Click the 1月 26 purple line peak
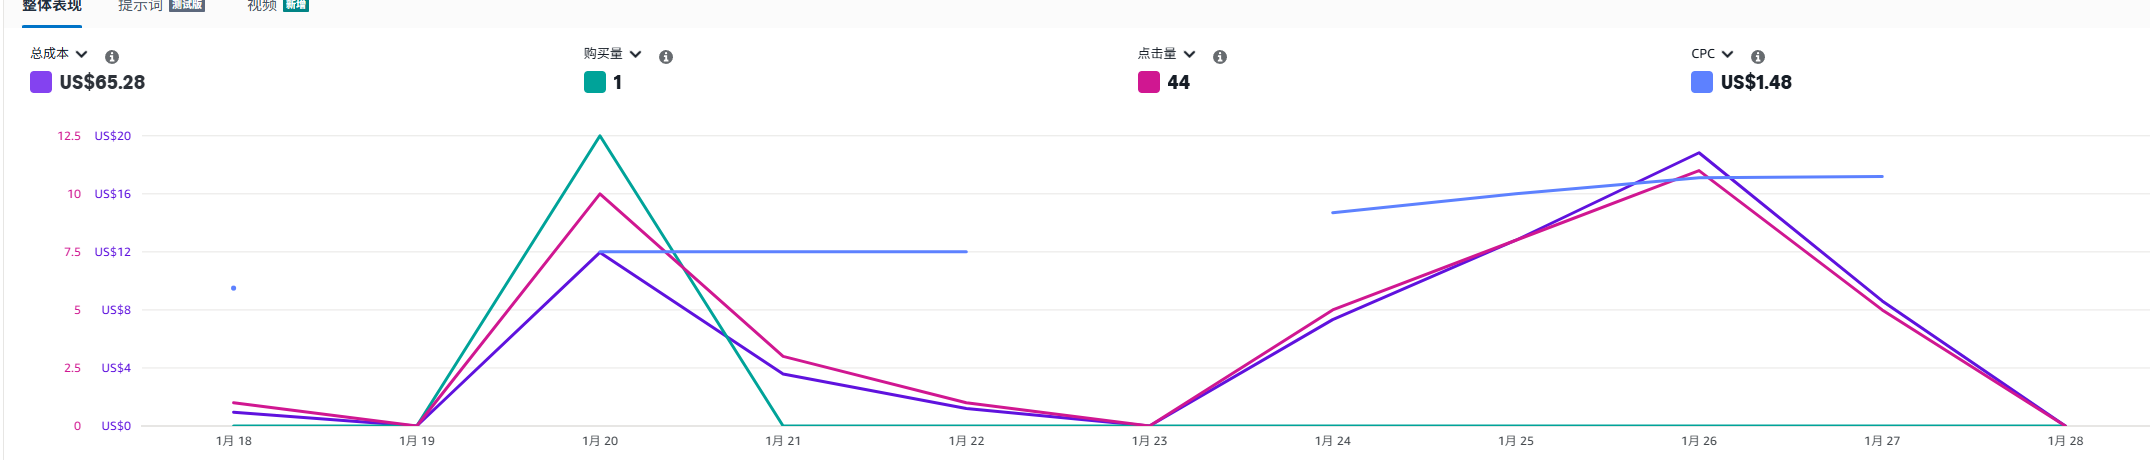 click(1699, 153)
